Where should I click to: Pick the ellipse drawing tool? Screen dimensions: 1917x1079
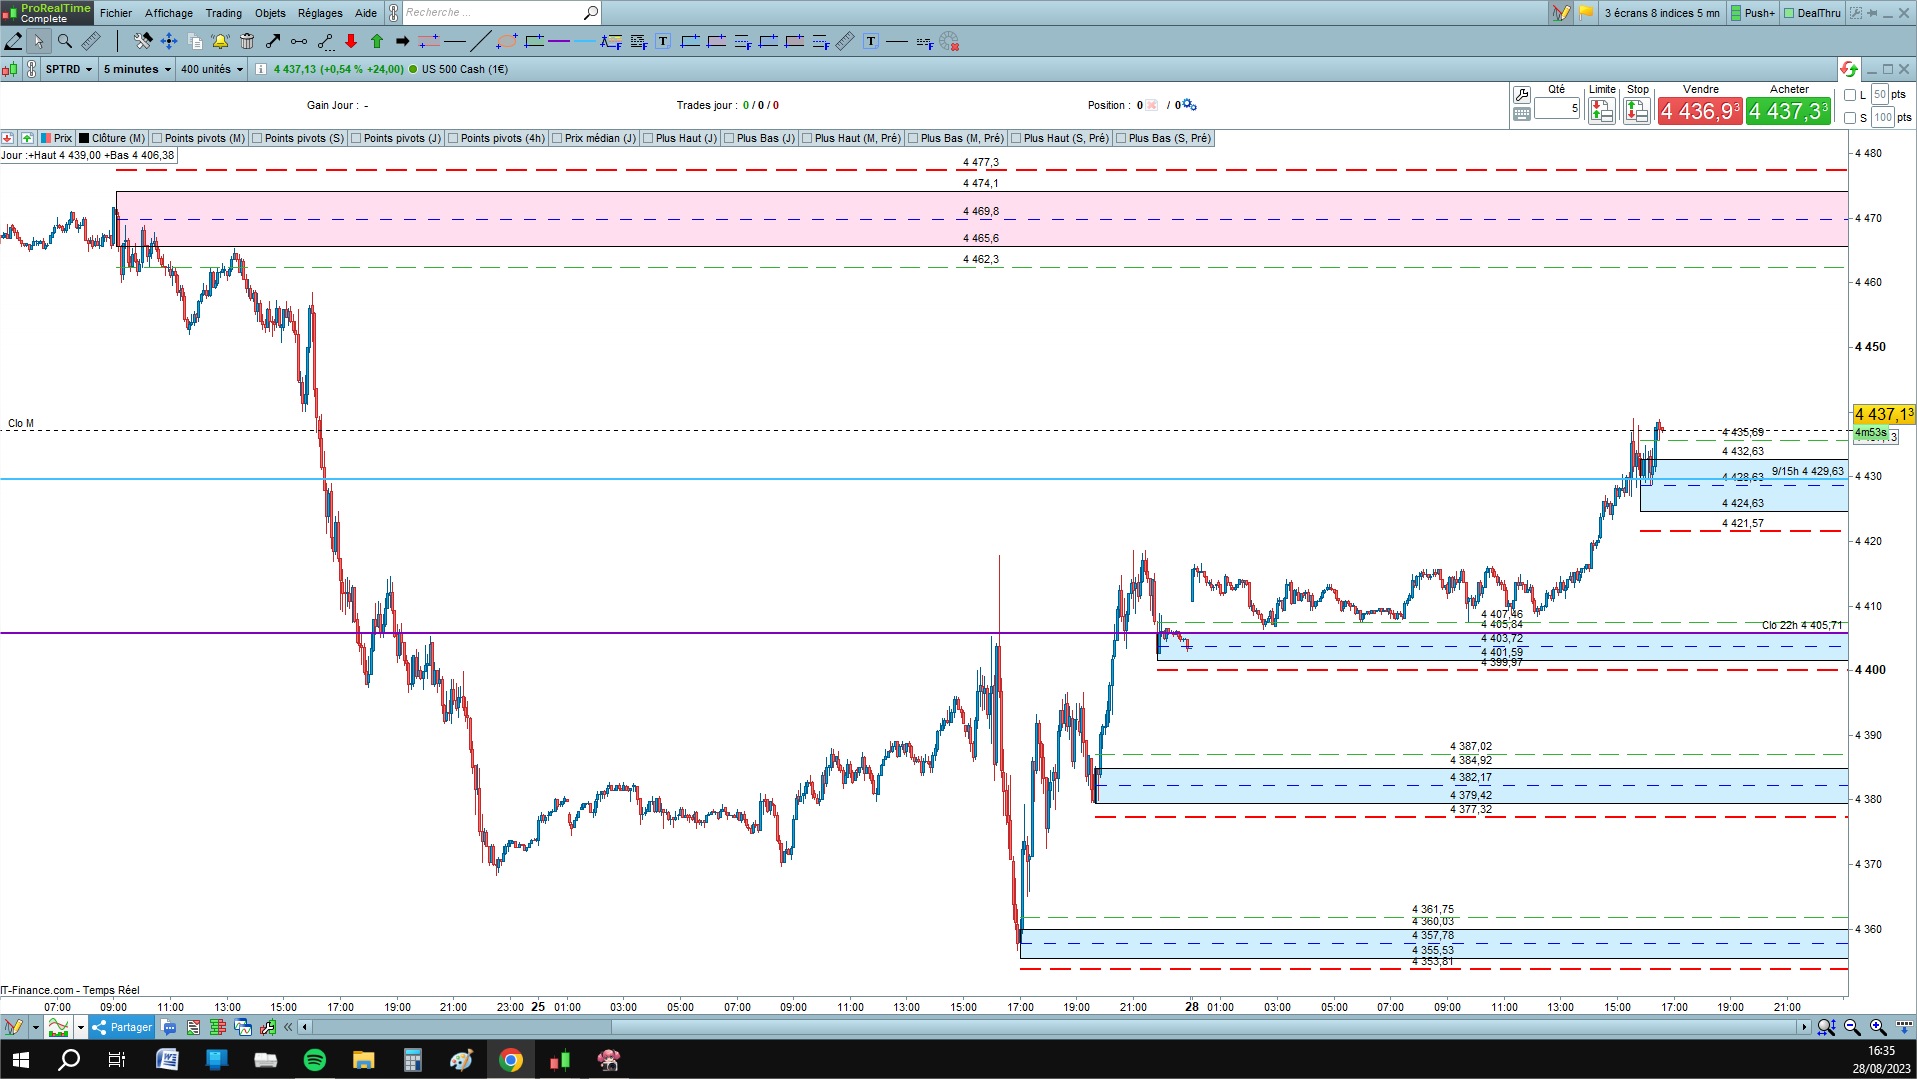507,41
